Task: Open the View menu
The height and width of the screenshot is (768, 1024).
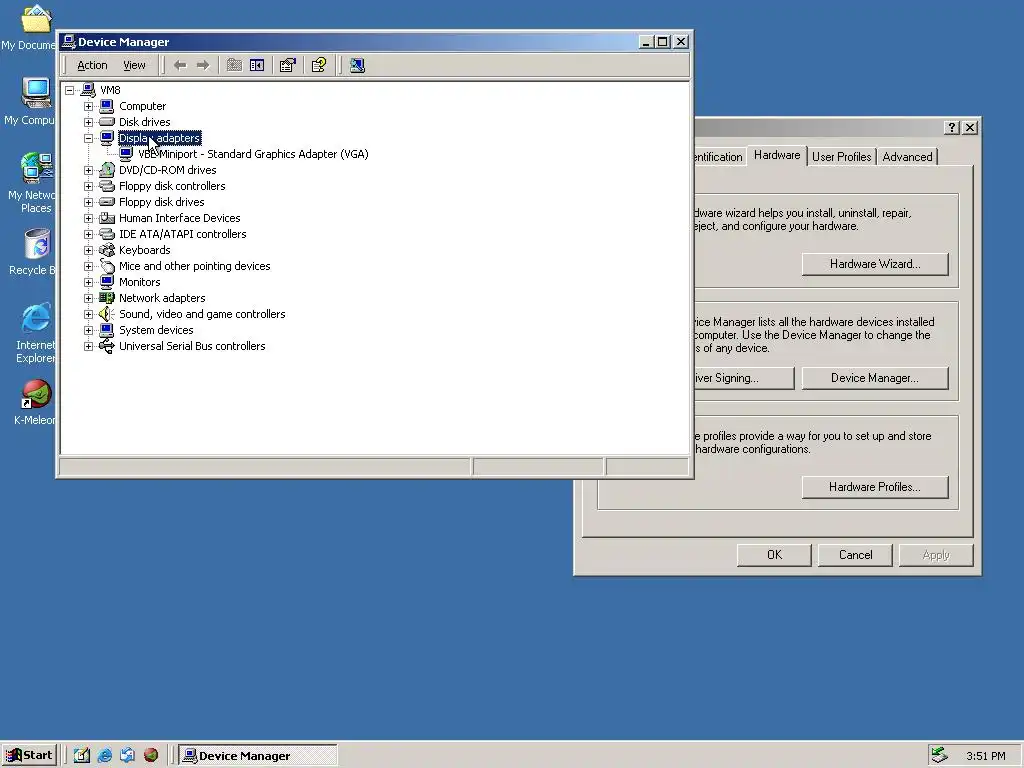Action: (x=134, y=65)
